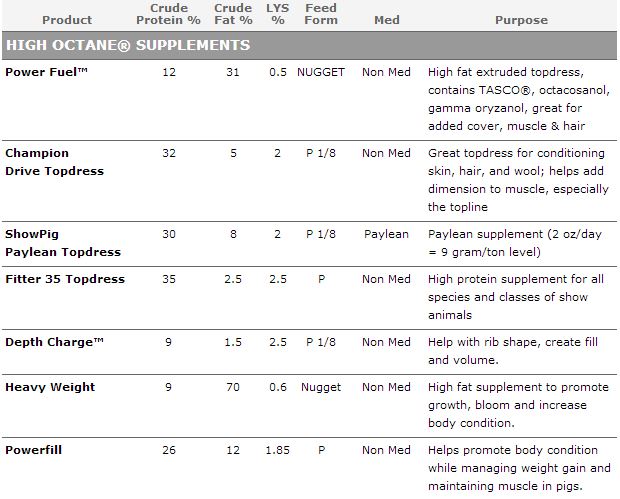This screenshot has height=499, width=620.
Task: Click the Crude Protein % column header
Action: [168, 14]
